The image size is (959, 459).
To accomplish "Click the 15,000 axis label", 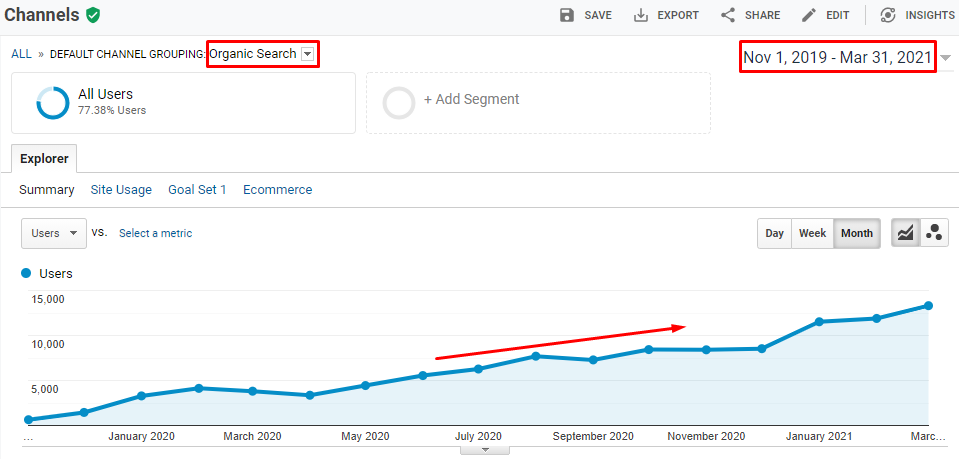I will [47, 299].
